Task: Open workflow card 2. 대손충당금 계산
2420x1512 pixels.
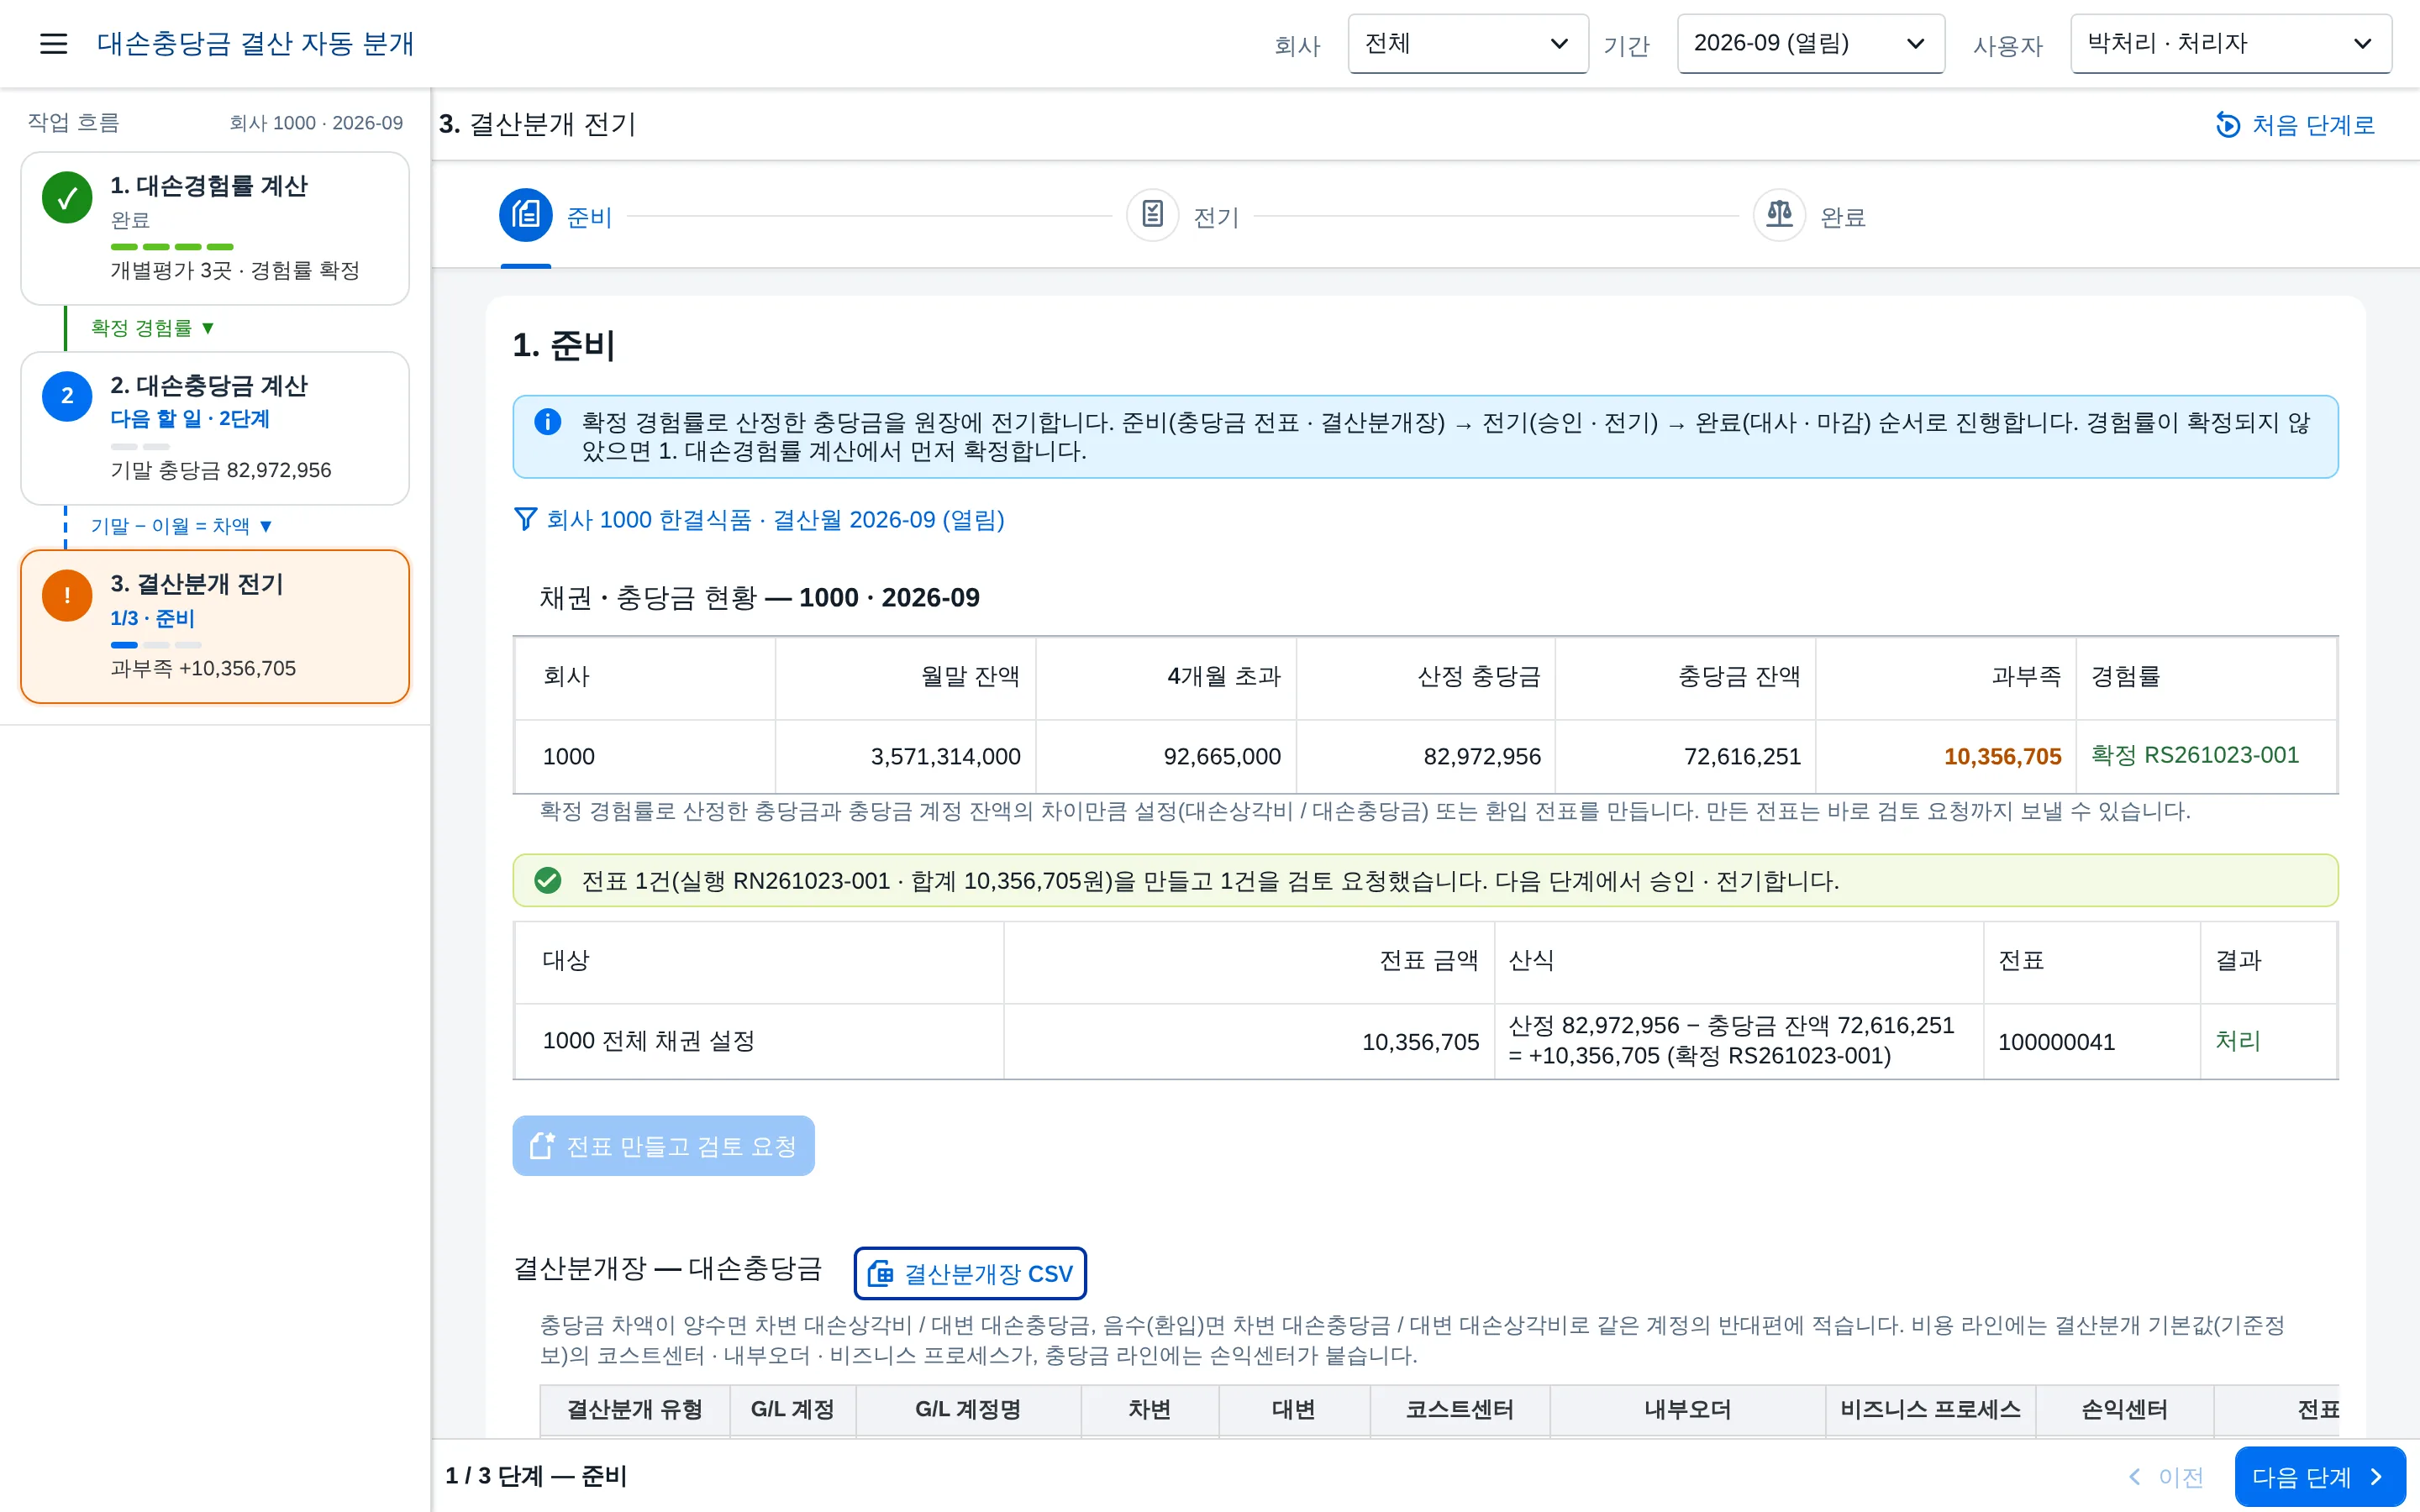Action: 215,428
